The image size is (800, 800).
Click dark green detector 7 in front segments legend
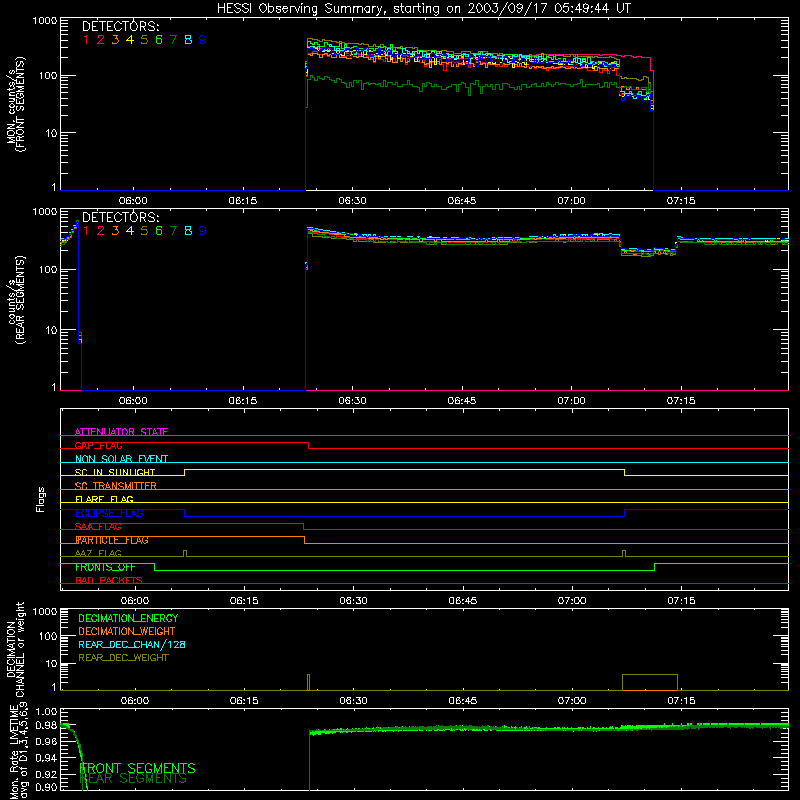[x=173, y=40]
